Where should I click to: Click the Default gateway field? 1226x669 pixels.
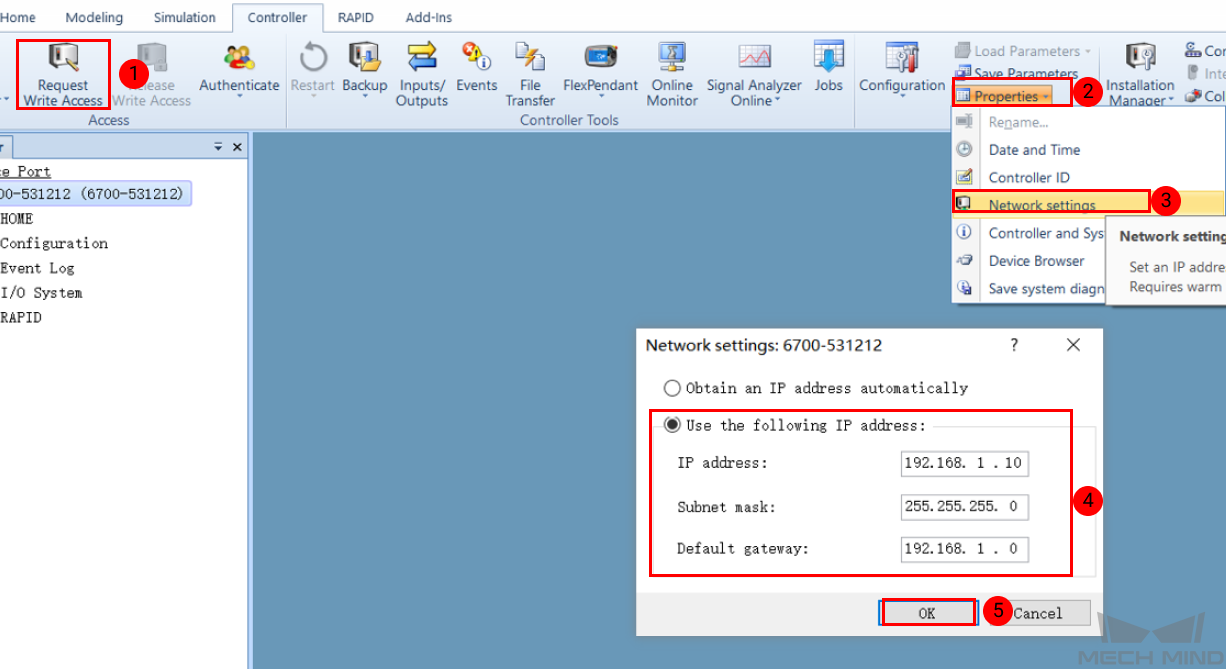coord(964,548)
